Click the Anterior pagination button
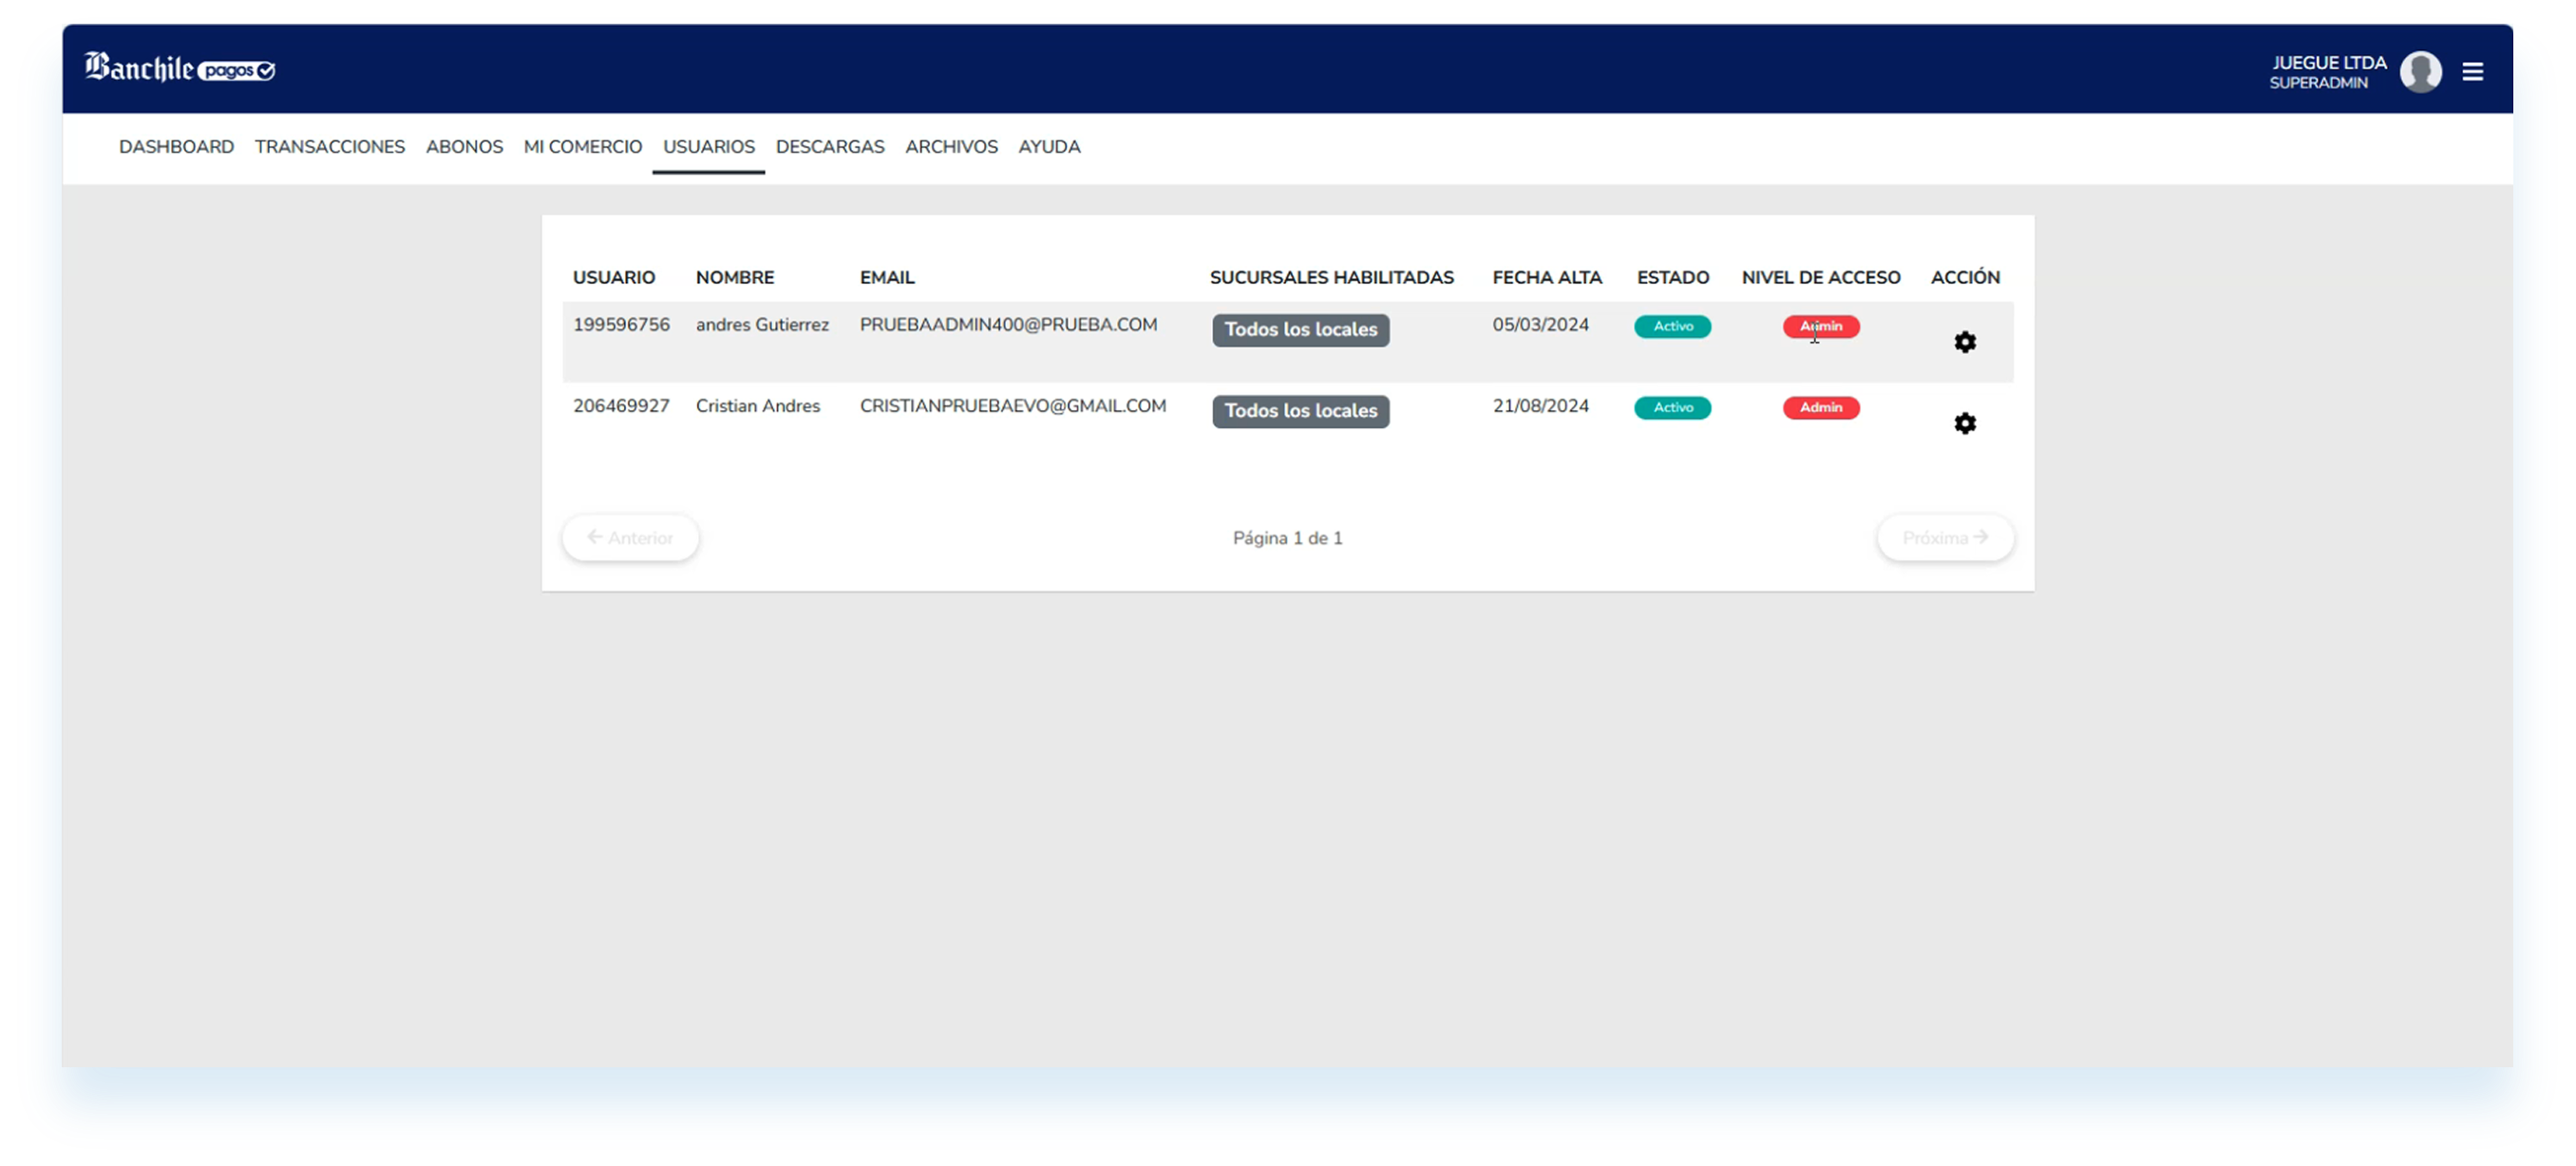Viewport: 2576px width, 1166px height. point(630,538)
